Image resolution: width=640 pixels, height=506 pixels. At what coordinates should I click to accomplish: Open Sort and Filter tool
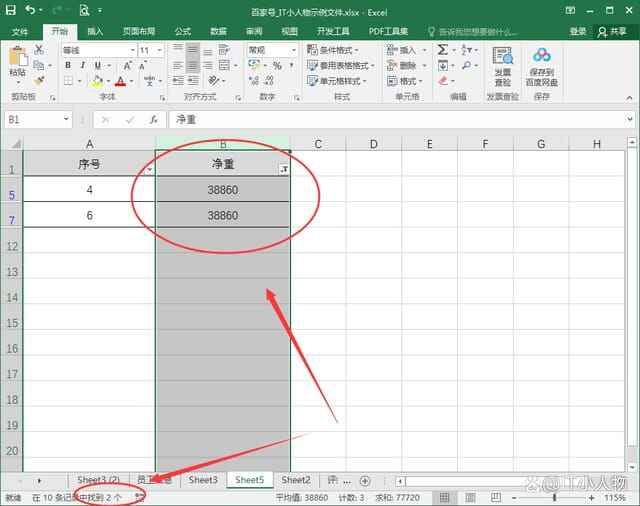[x=467, y=50]
